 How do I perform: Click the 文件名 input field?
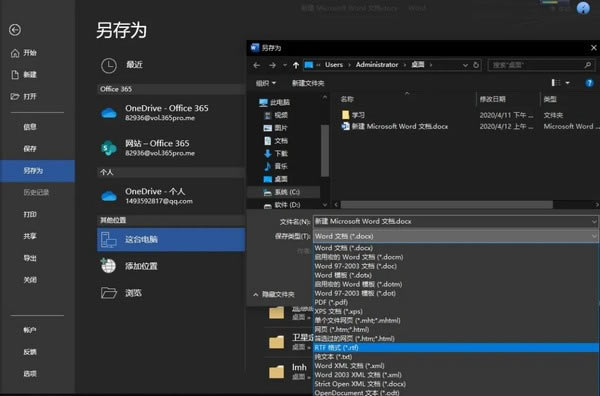pyautogui.click(x=455, y=221)
